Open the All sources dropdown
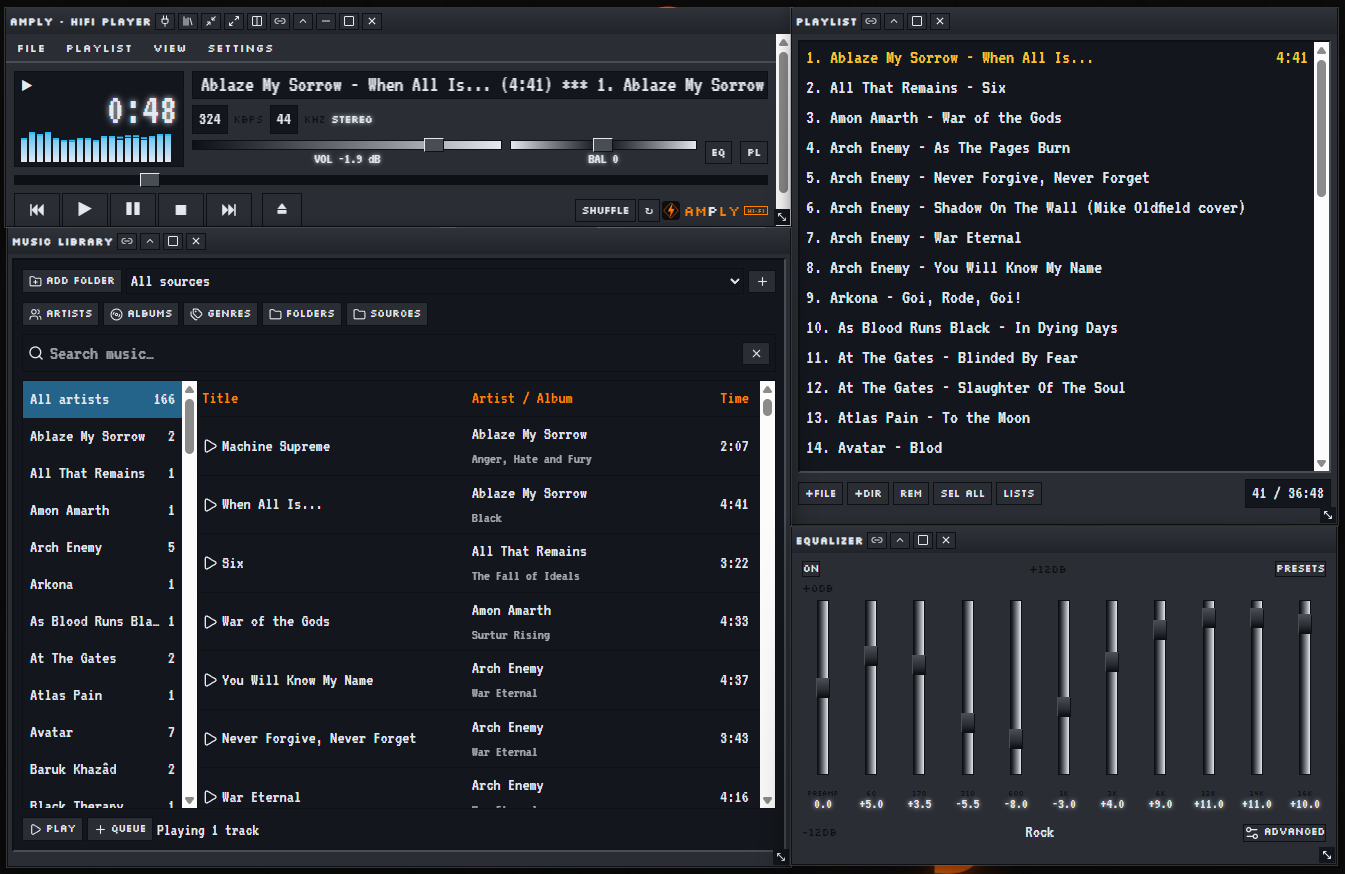 (x=435, y=281)
